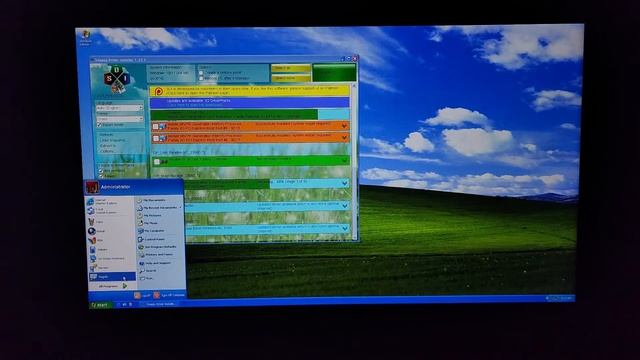Screen dimensions: 640x360
Task: Tick the checkbox on the bright green driver row
Action: (x=157, y=162)
